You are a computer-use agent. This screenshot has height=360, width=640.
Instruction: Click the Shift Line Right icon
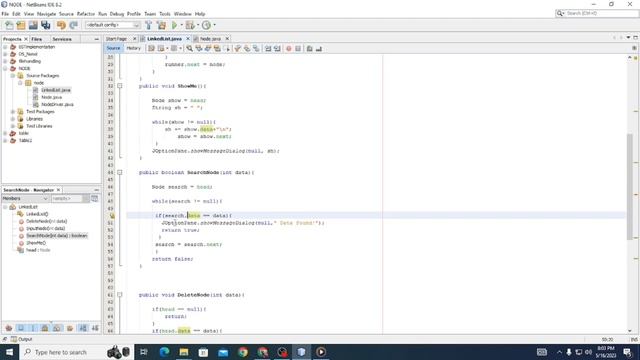277,49
